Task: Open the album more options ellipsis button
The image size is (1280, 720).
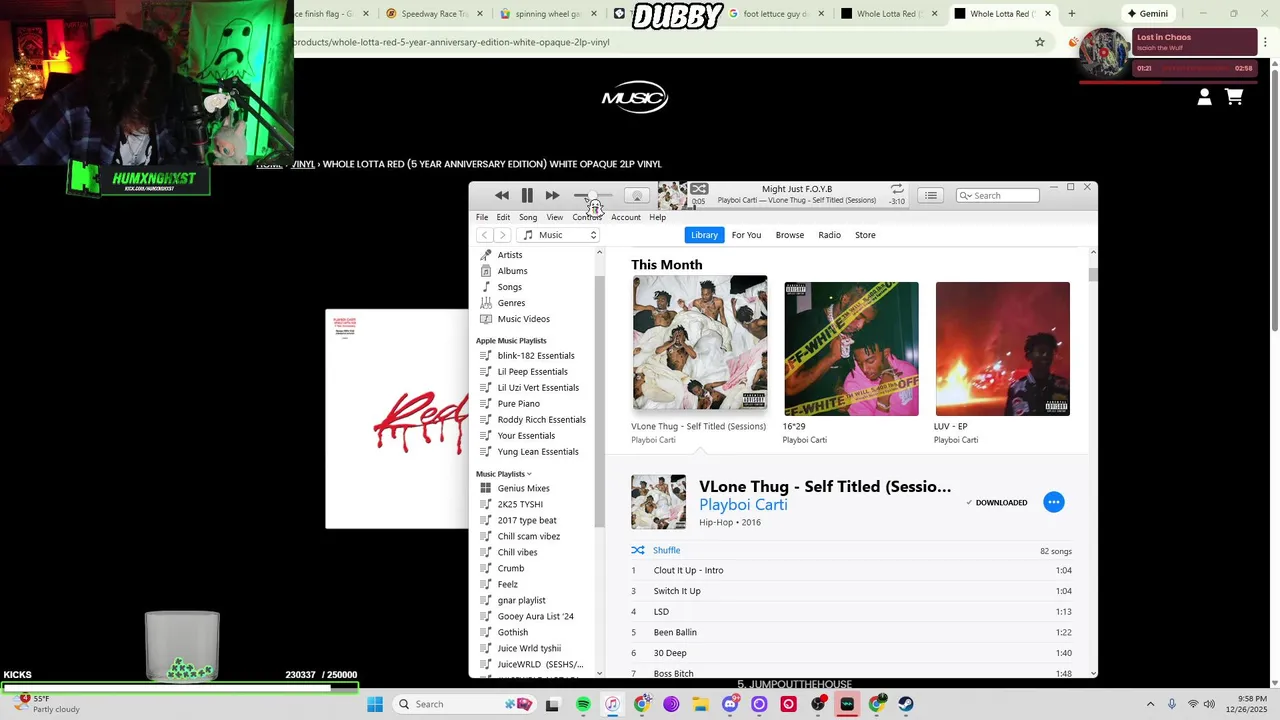Action: (x=1053, y=502)
